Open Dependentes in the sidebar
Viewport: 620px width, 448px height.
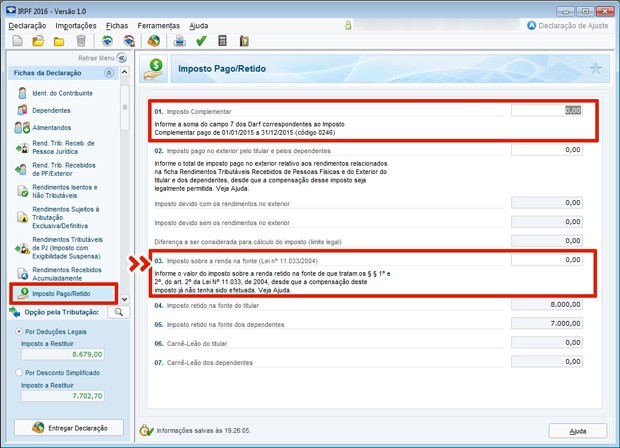51,110
